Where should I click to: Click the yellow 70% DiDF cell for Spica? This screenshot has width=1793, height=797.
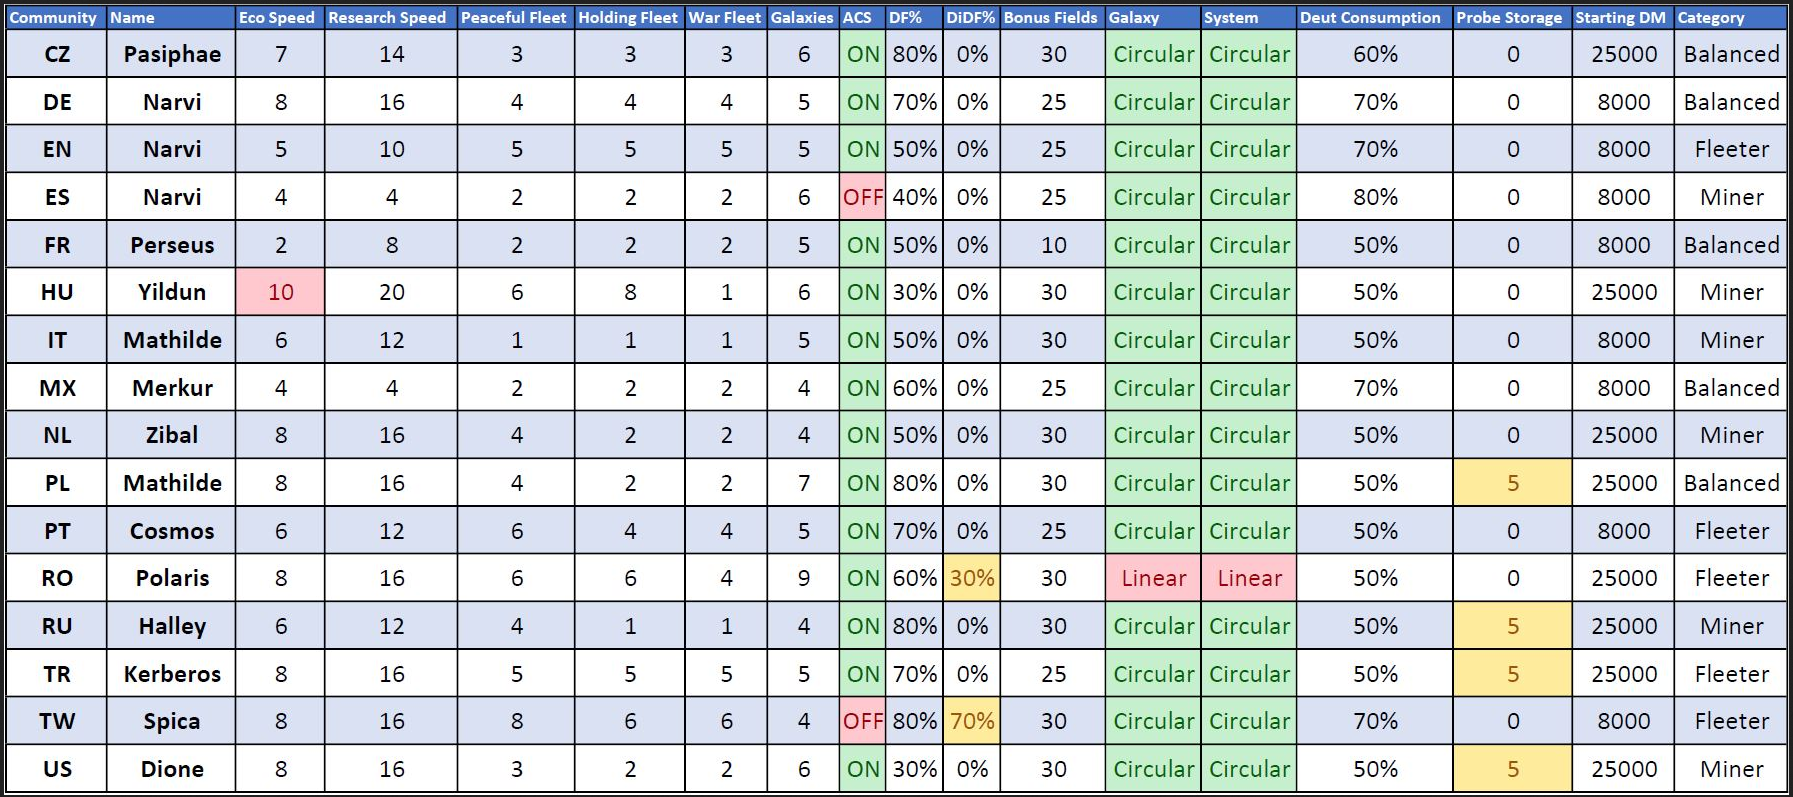click(971, 721)
